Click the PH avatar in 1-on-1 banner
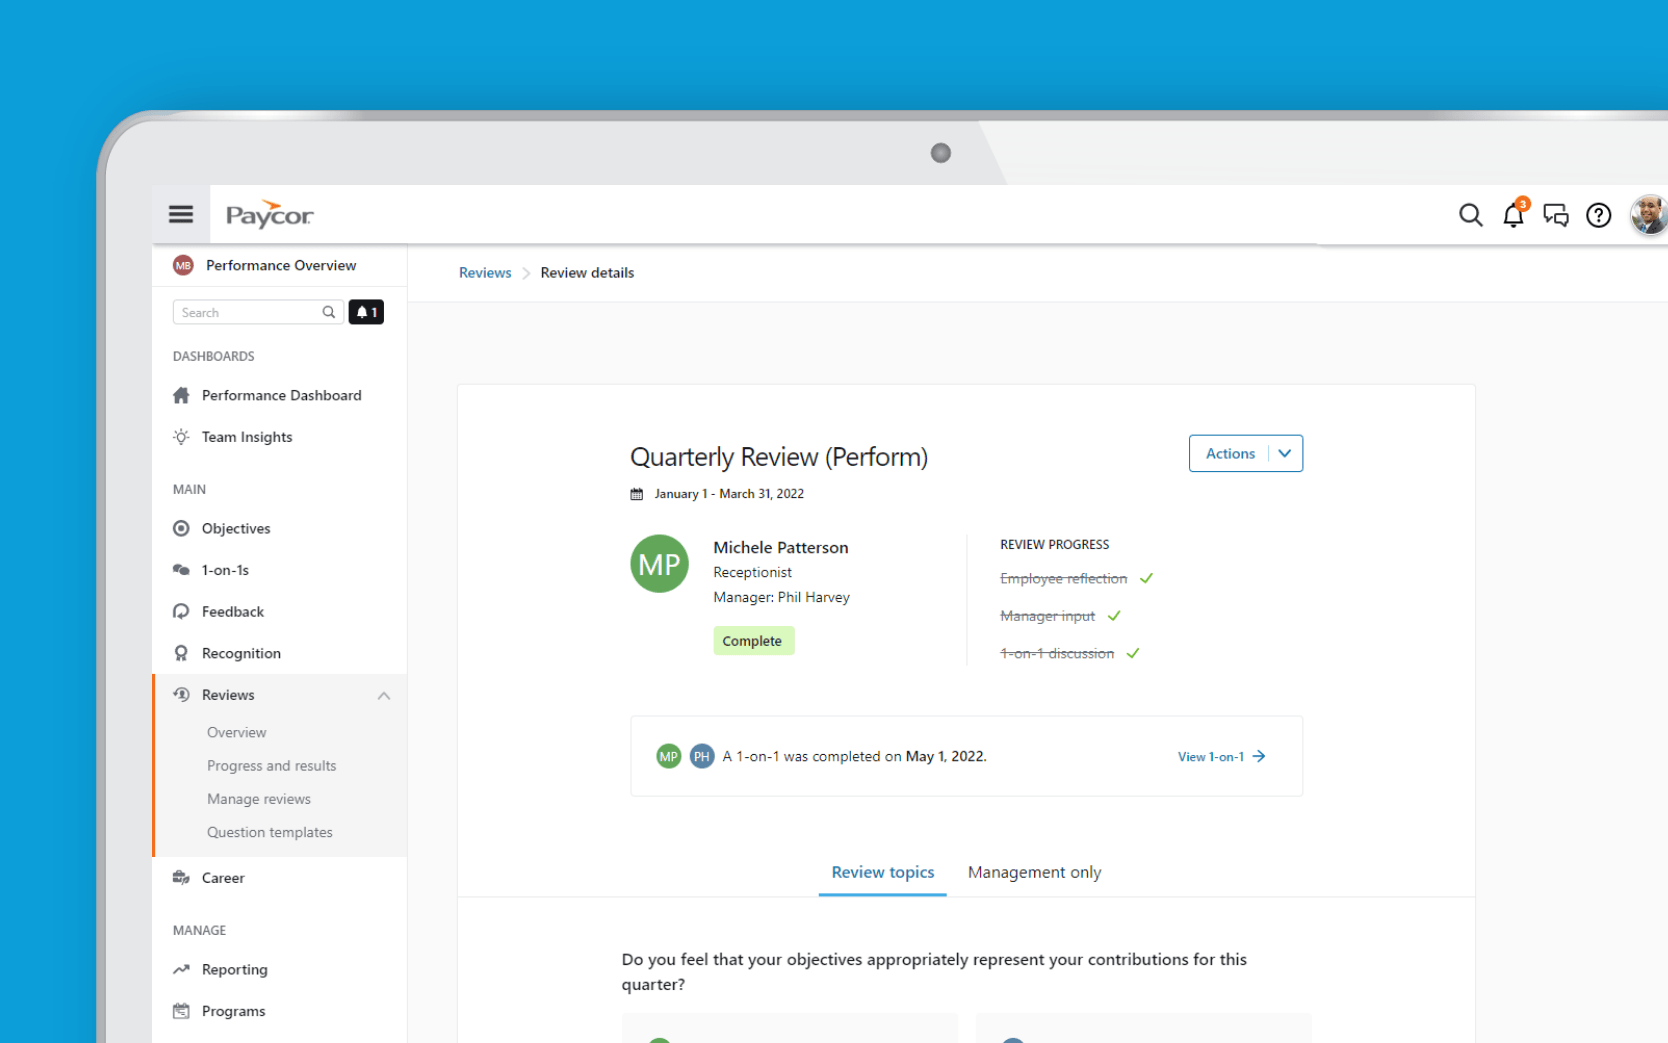Viewport: 1668px width, 1043px height. [702, 757]
